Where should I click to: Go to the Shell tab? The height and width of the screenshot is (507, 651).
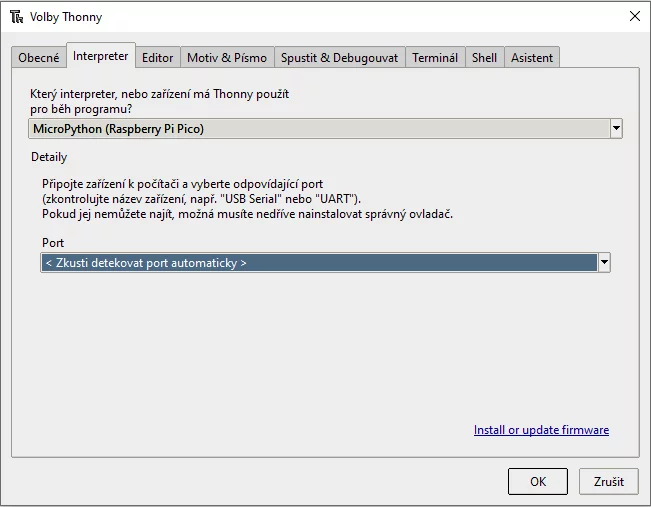click(x=484, y=57)
